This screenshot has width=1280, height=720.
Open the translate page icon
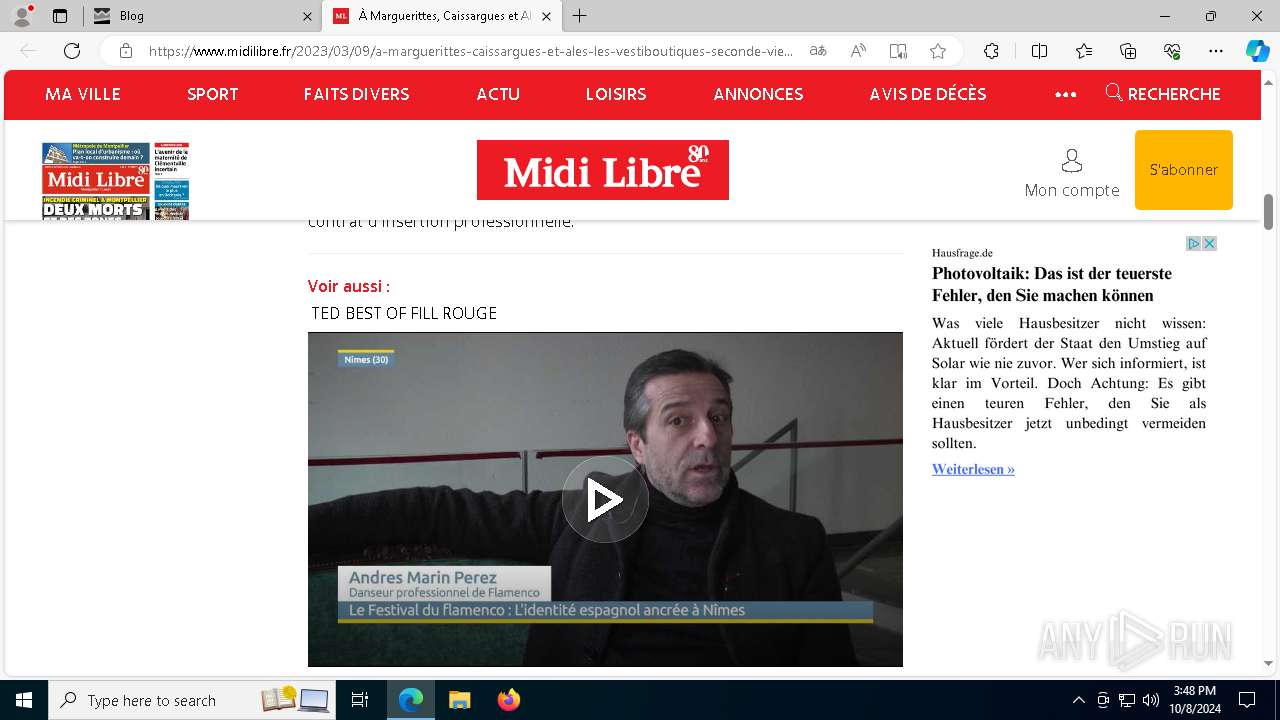point(818,51)
